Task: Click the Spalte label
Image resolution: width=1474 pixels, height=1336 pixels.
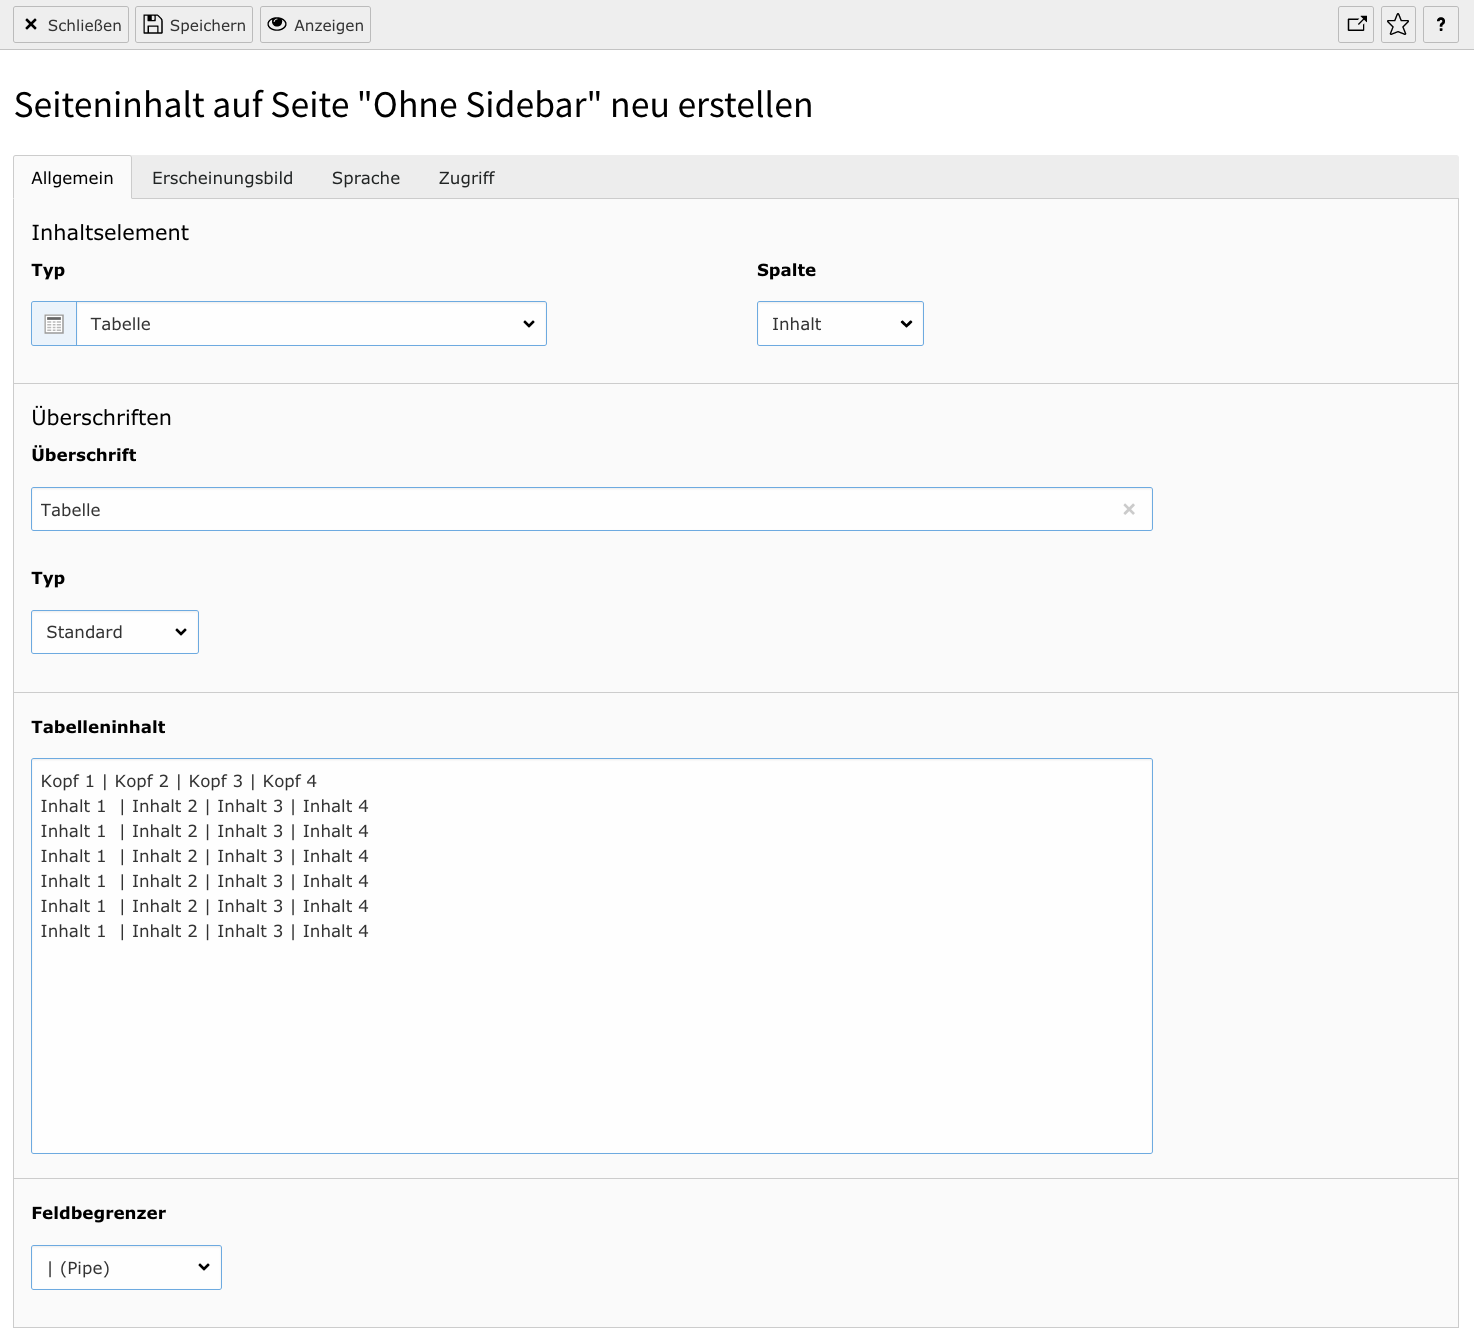Action: [x=786, y=270]
